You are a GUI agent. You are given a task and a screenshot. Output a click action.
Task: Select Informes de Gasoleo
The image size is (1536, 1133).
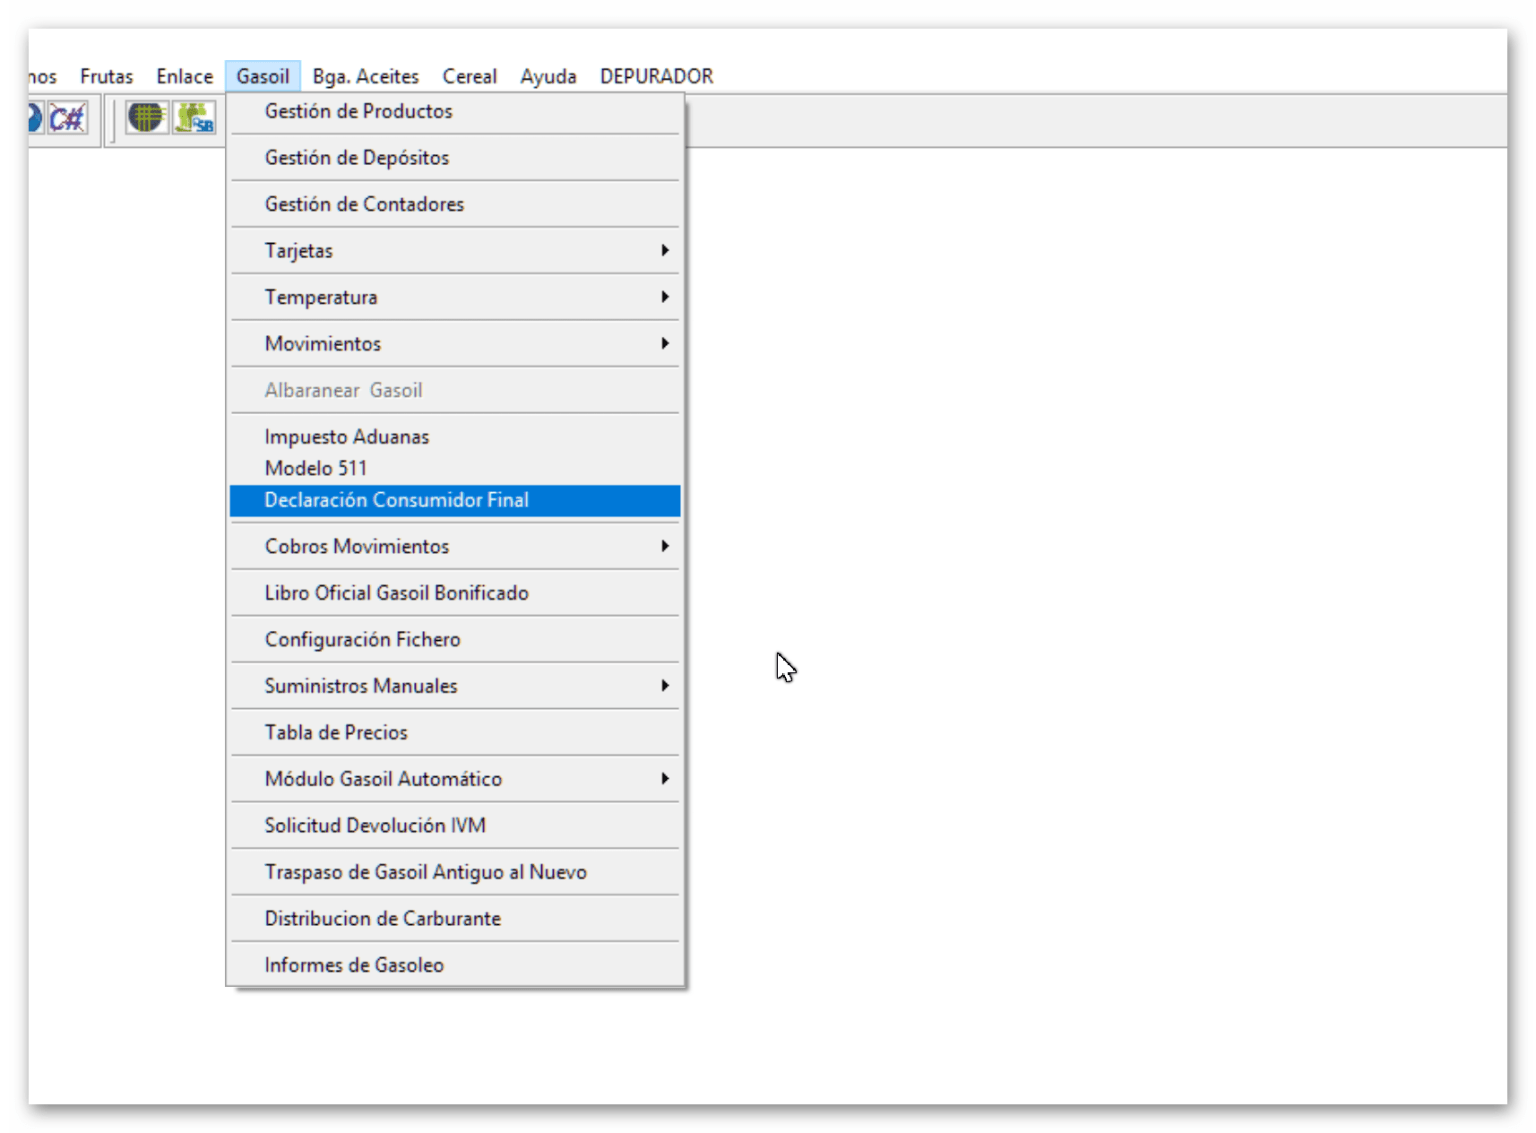pos(354,965)
